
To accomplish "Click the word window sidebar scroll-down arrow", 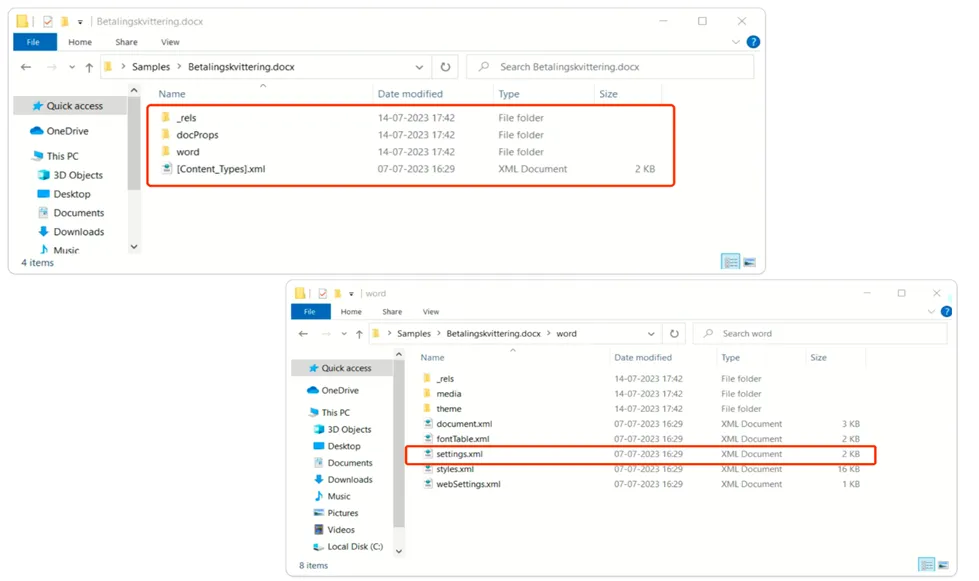I will click(399, 551).
